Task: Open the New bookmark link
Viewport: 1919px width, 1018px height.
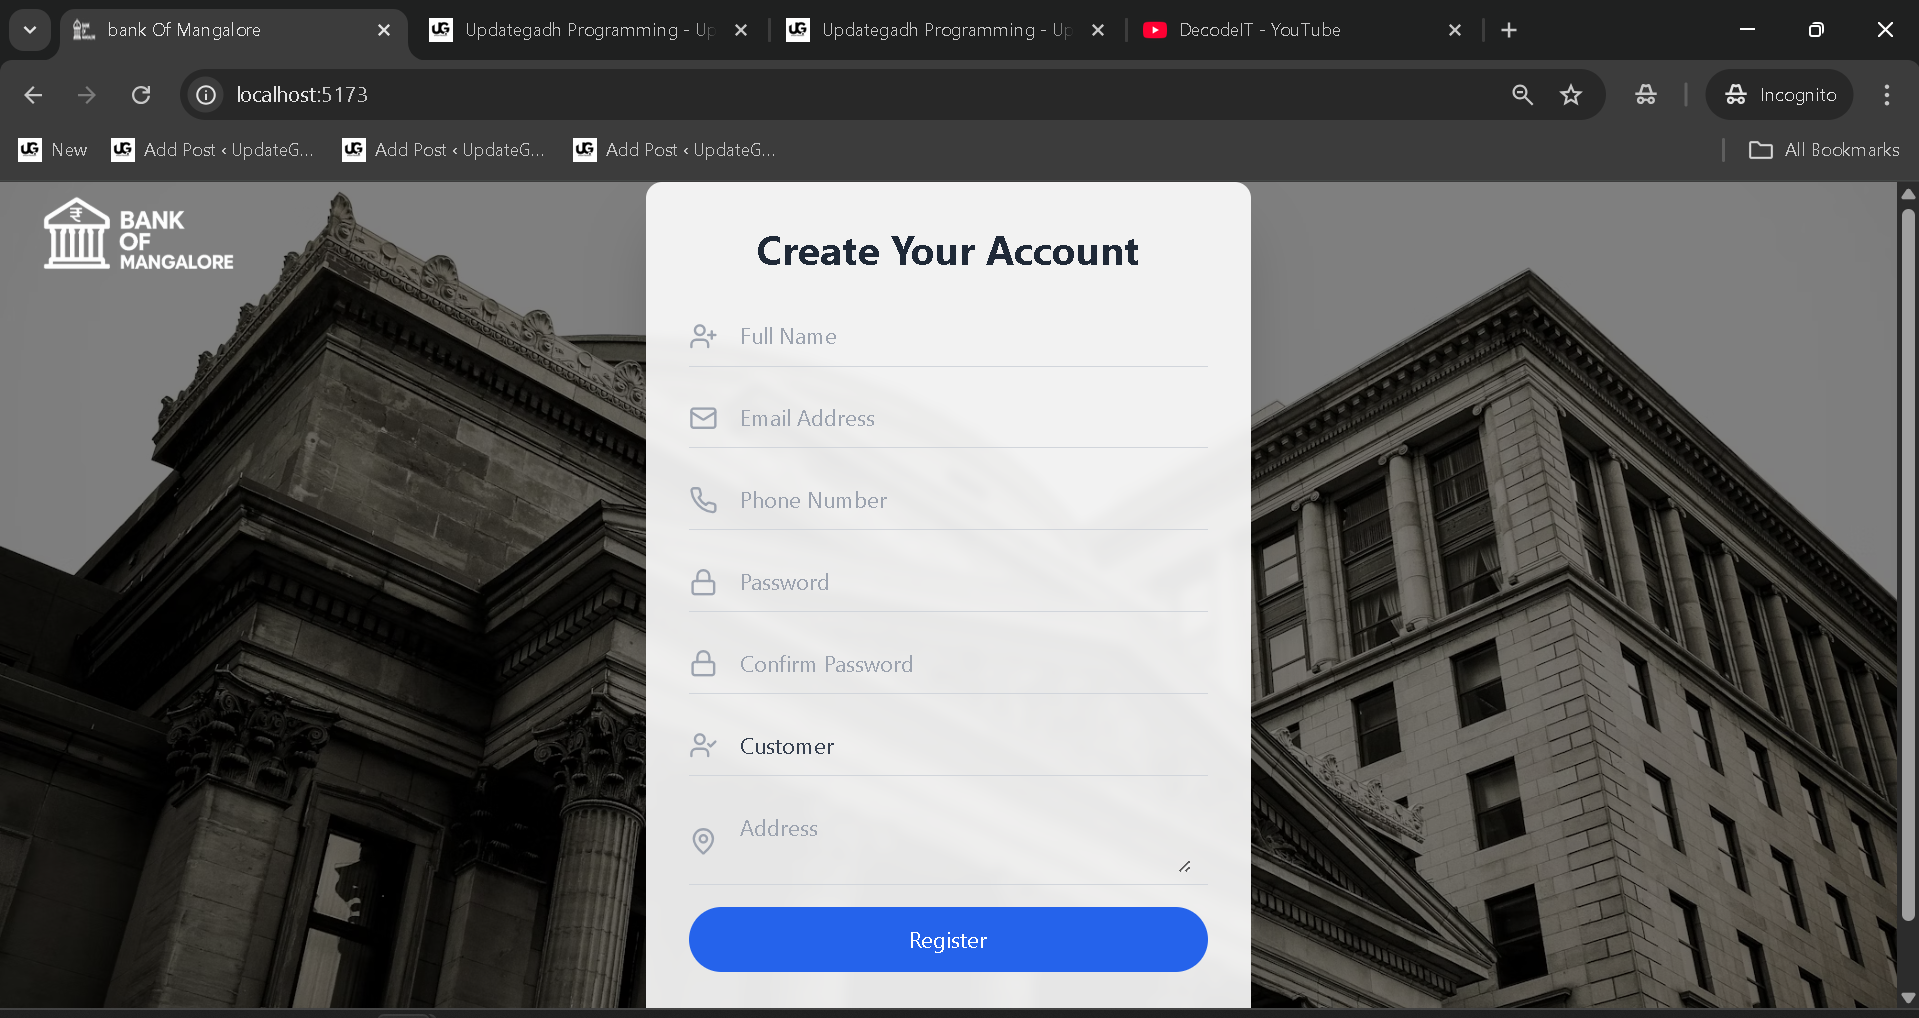Action: pos(54,150)
